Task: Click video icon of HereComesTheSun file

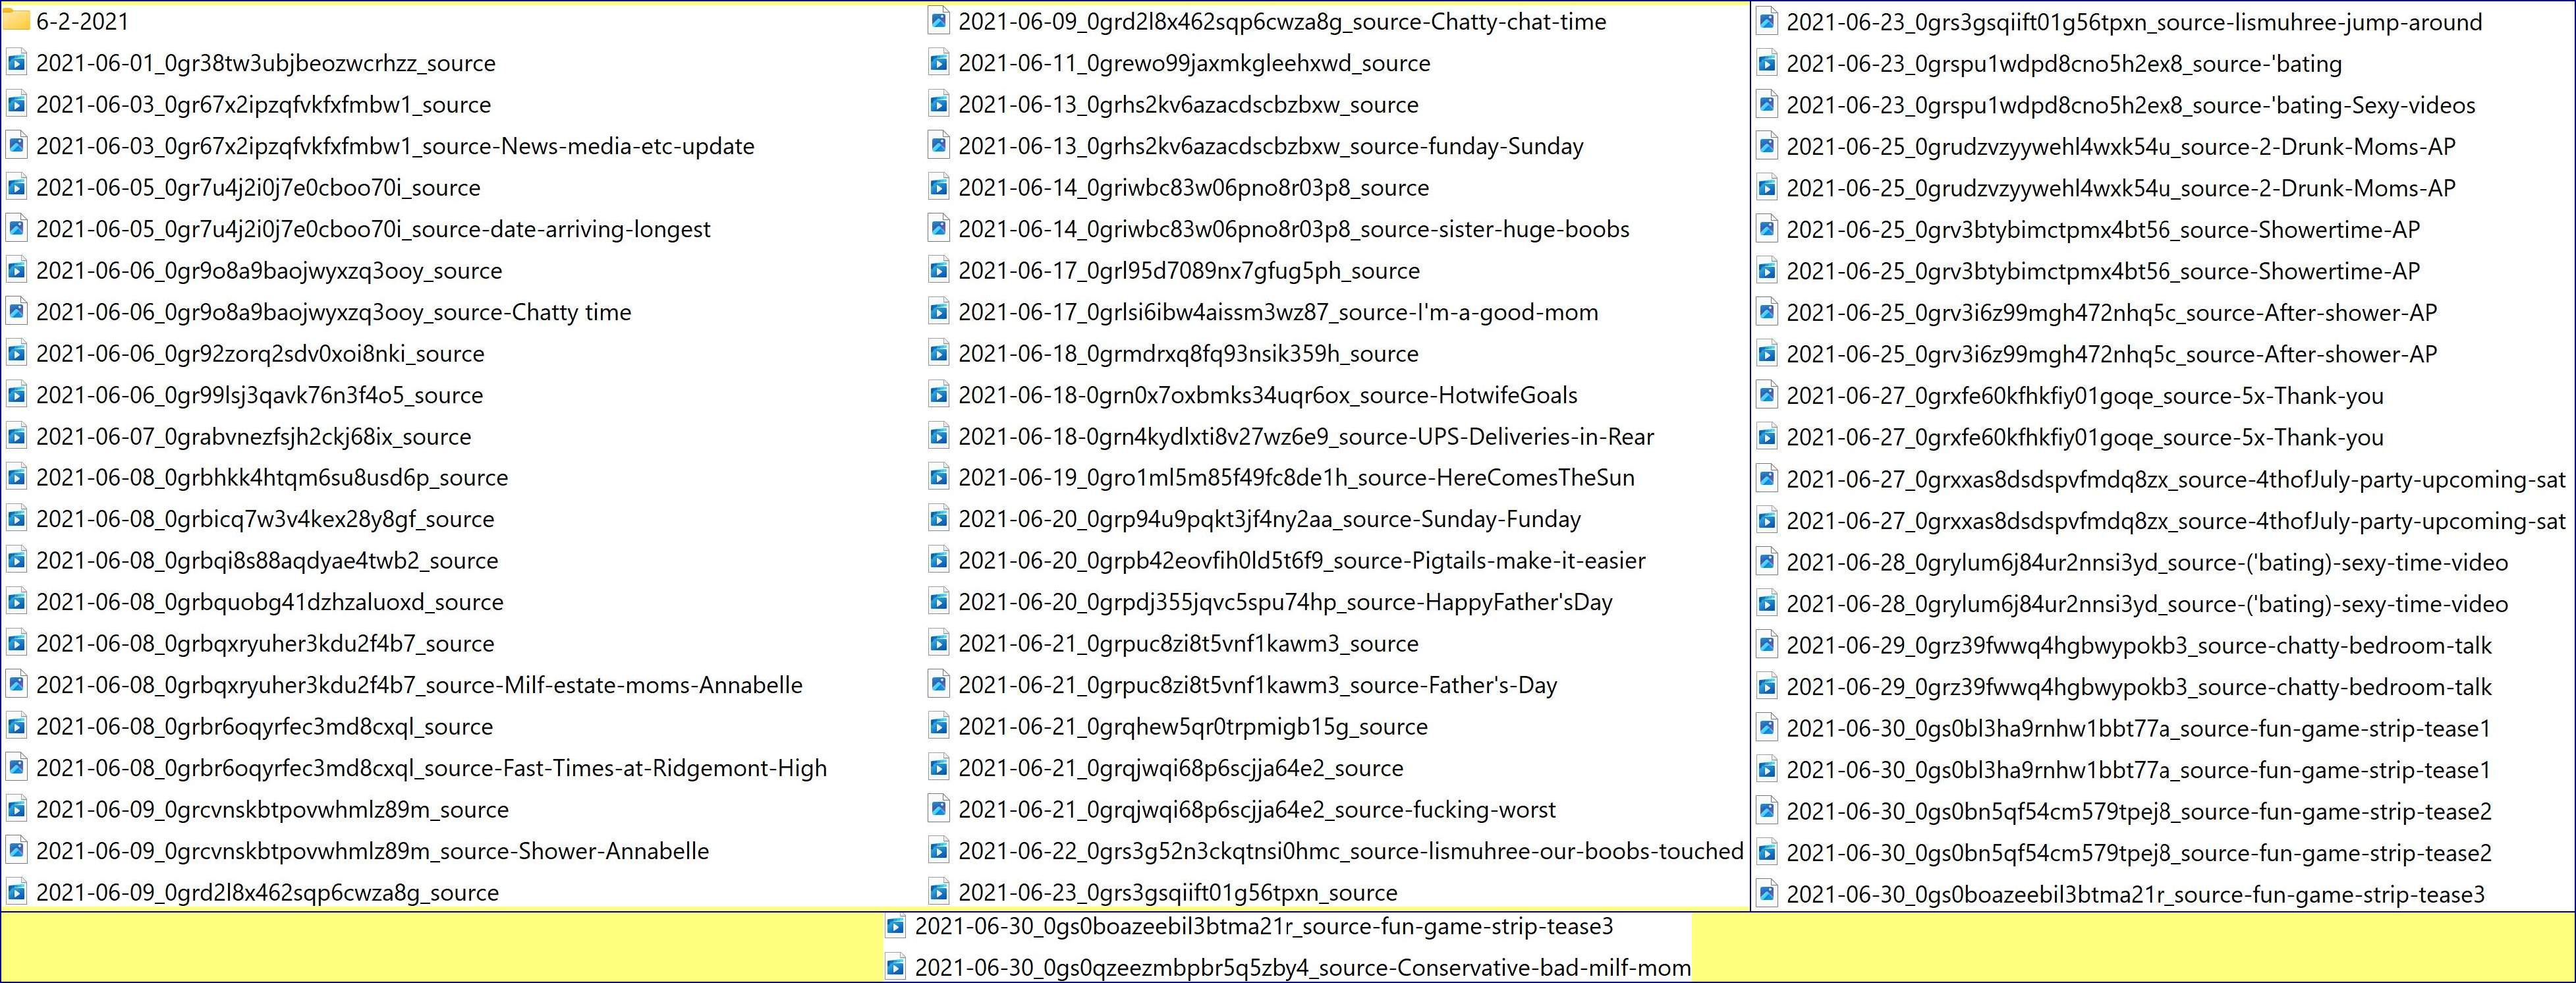Action: click(938, 478)
